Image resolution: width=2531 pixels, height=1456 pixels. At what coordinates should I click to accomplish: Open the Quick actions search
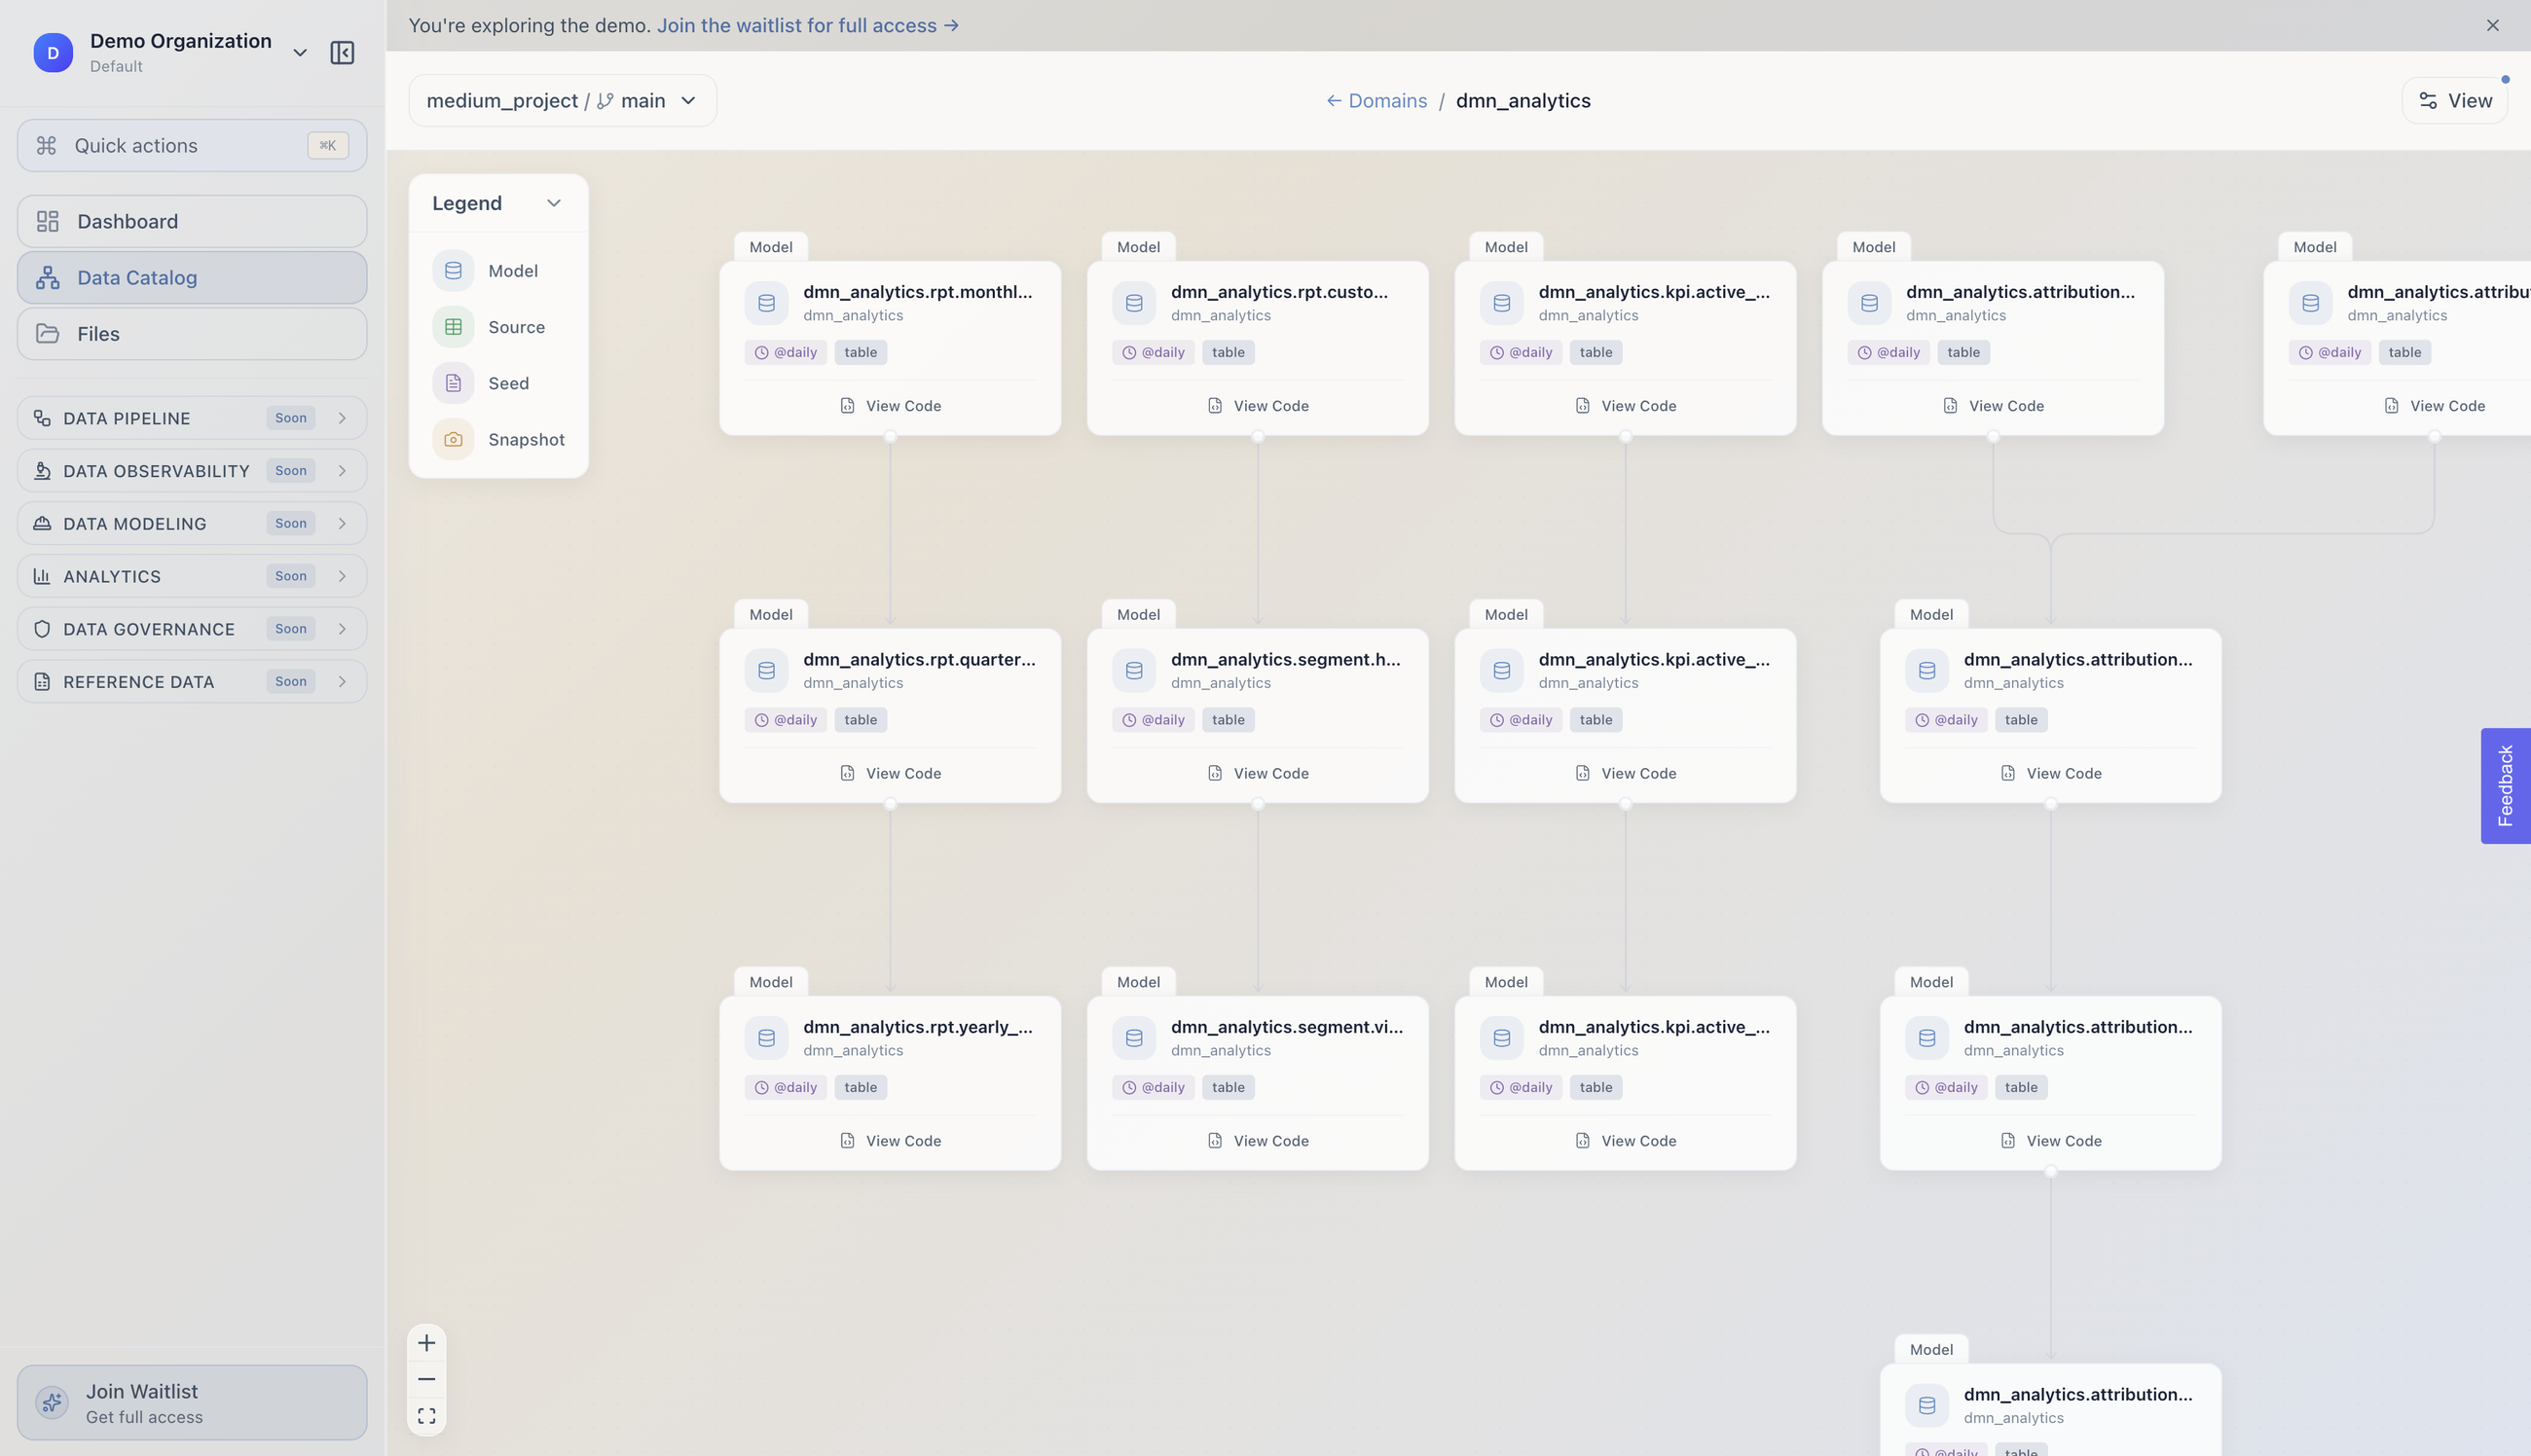192,145
